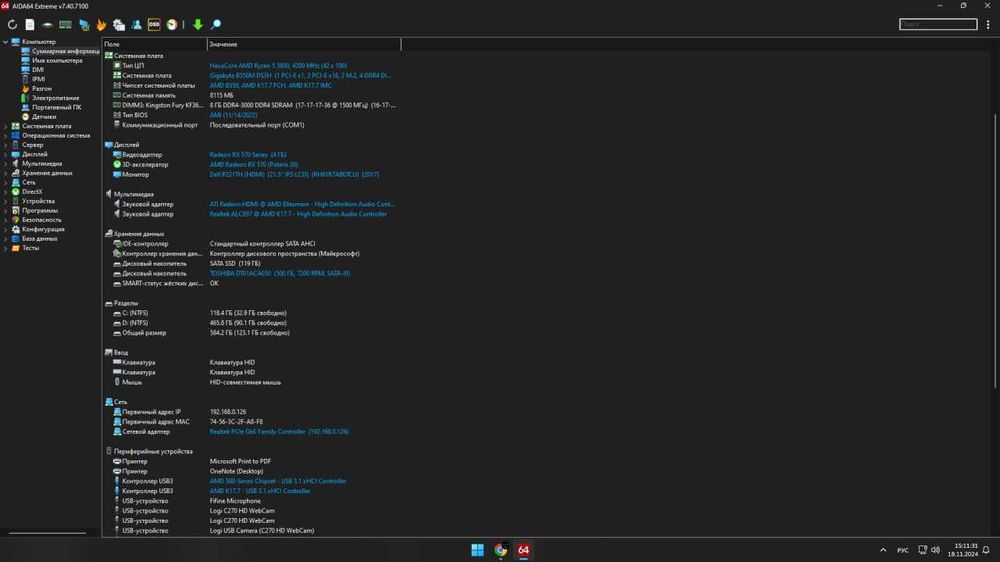Open the DMI tree item

(x=38, y=70)
